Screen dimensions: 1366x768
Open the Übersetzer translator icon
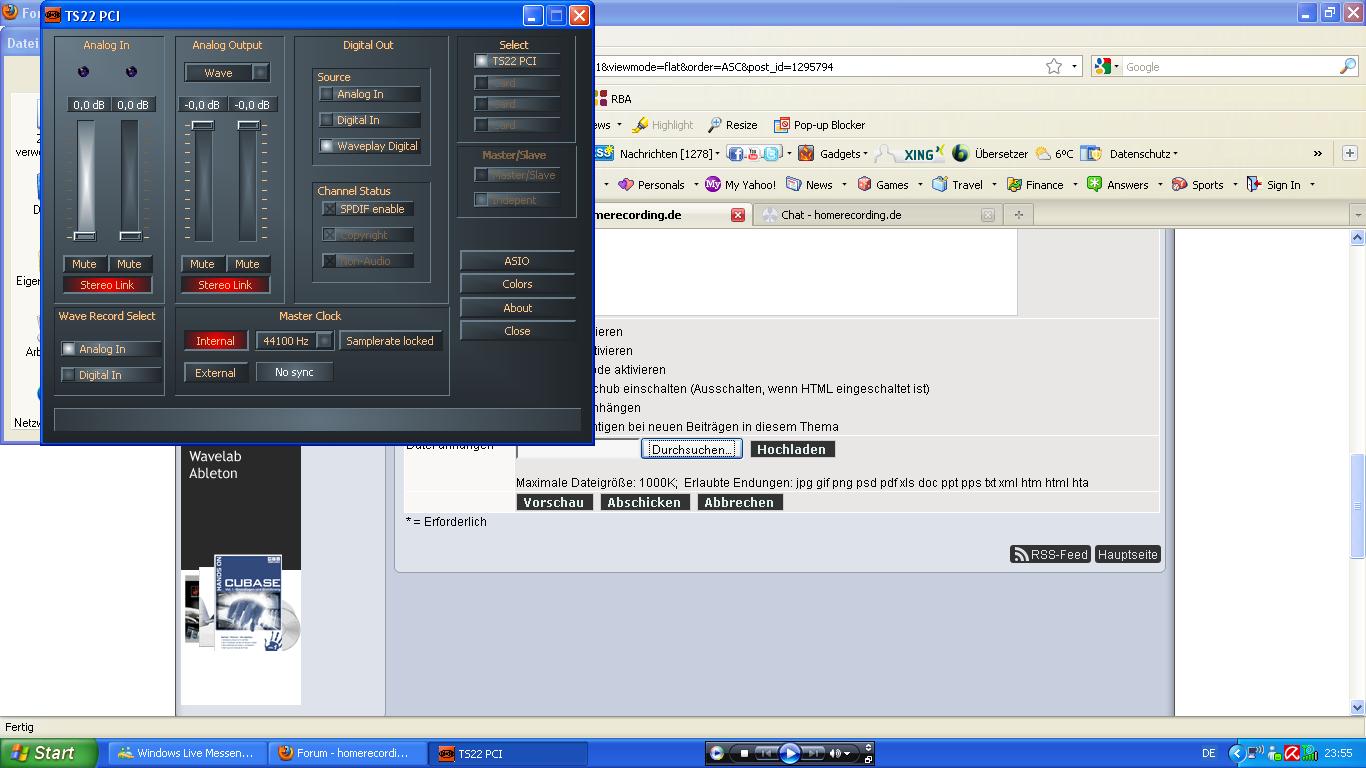(961, 154)
